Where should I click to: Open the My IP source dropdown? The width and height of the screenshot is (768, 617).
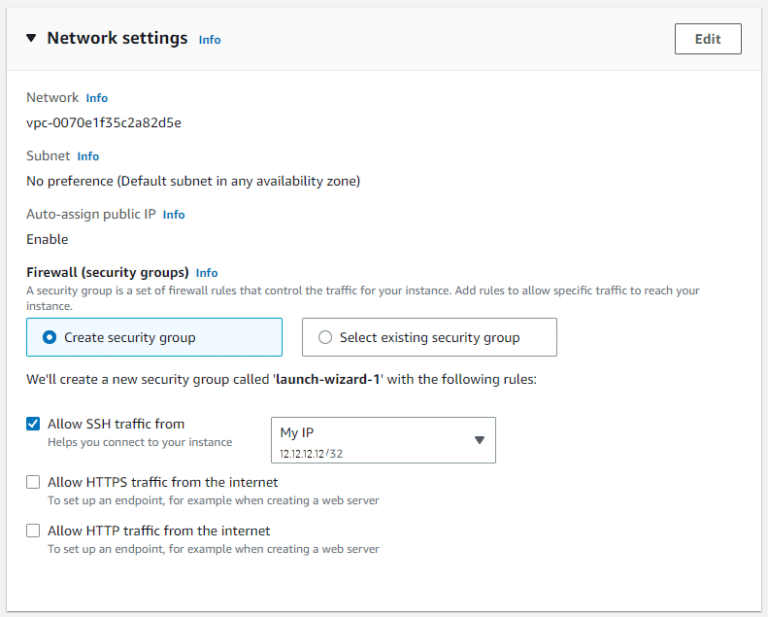382,440
